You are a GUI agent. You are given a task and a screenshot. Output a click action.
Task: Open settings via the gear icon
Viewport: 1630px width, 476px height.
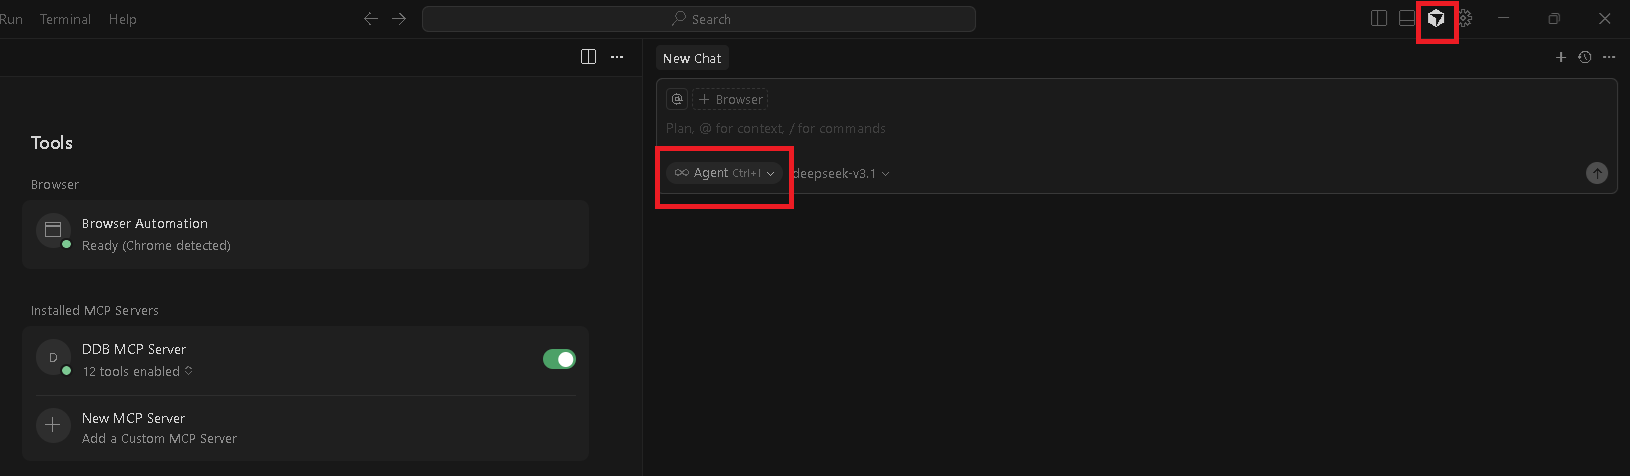[x=1465, y=19]
